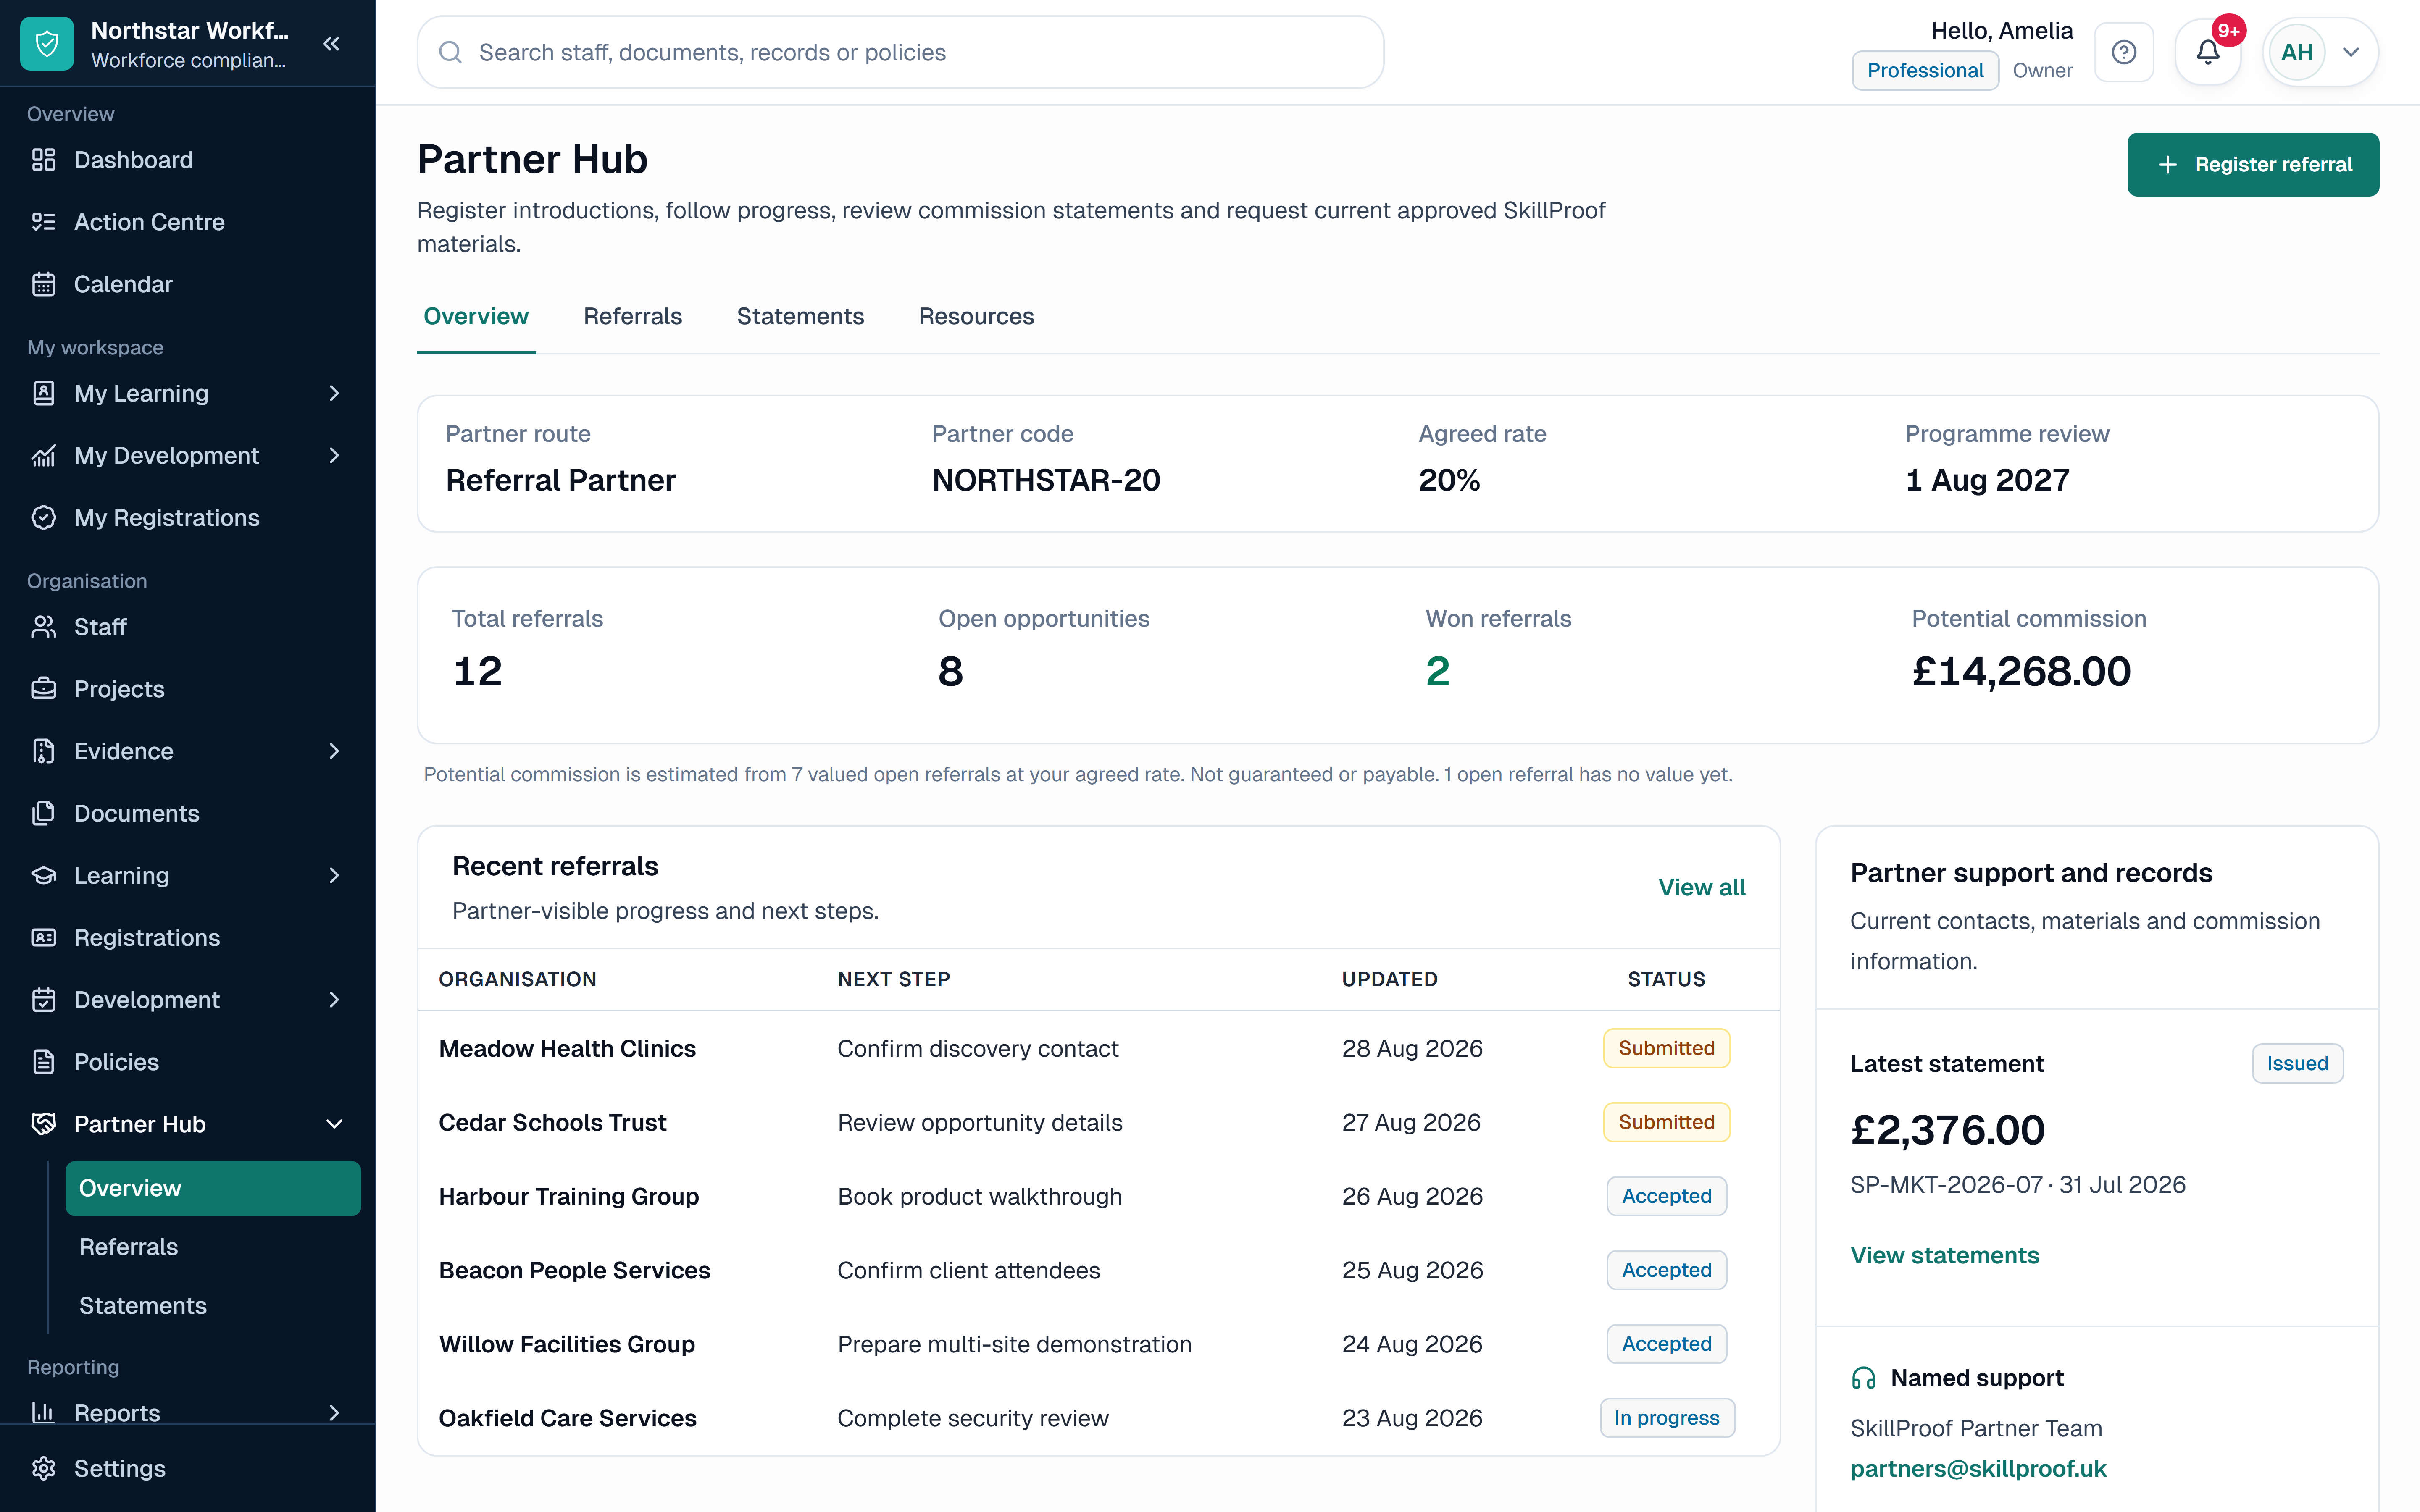Viewport: 2420px width, 1512px height.
Task: Click the Named support headset icon
Action: click(1863, 1378)
